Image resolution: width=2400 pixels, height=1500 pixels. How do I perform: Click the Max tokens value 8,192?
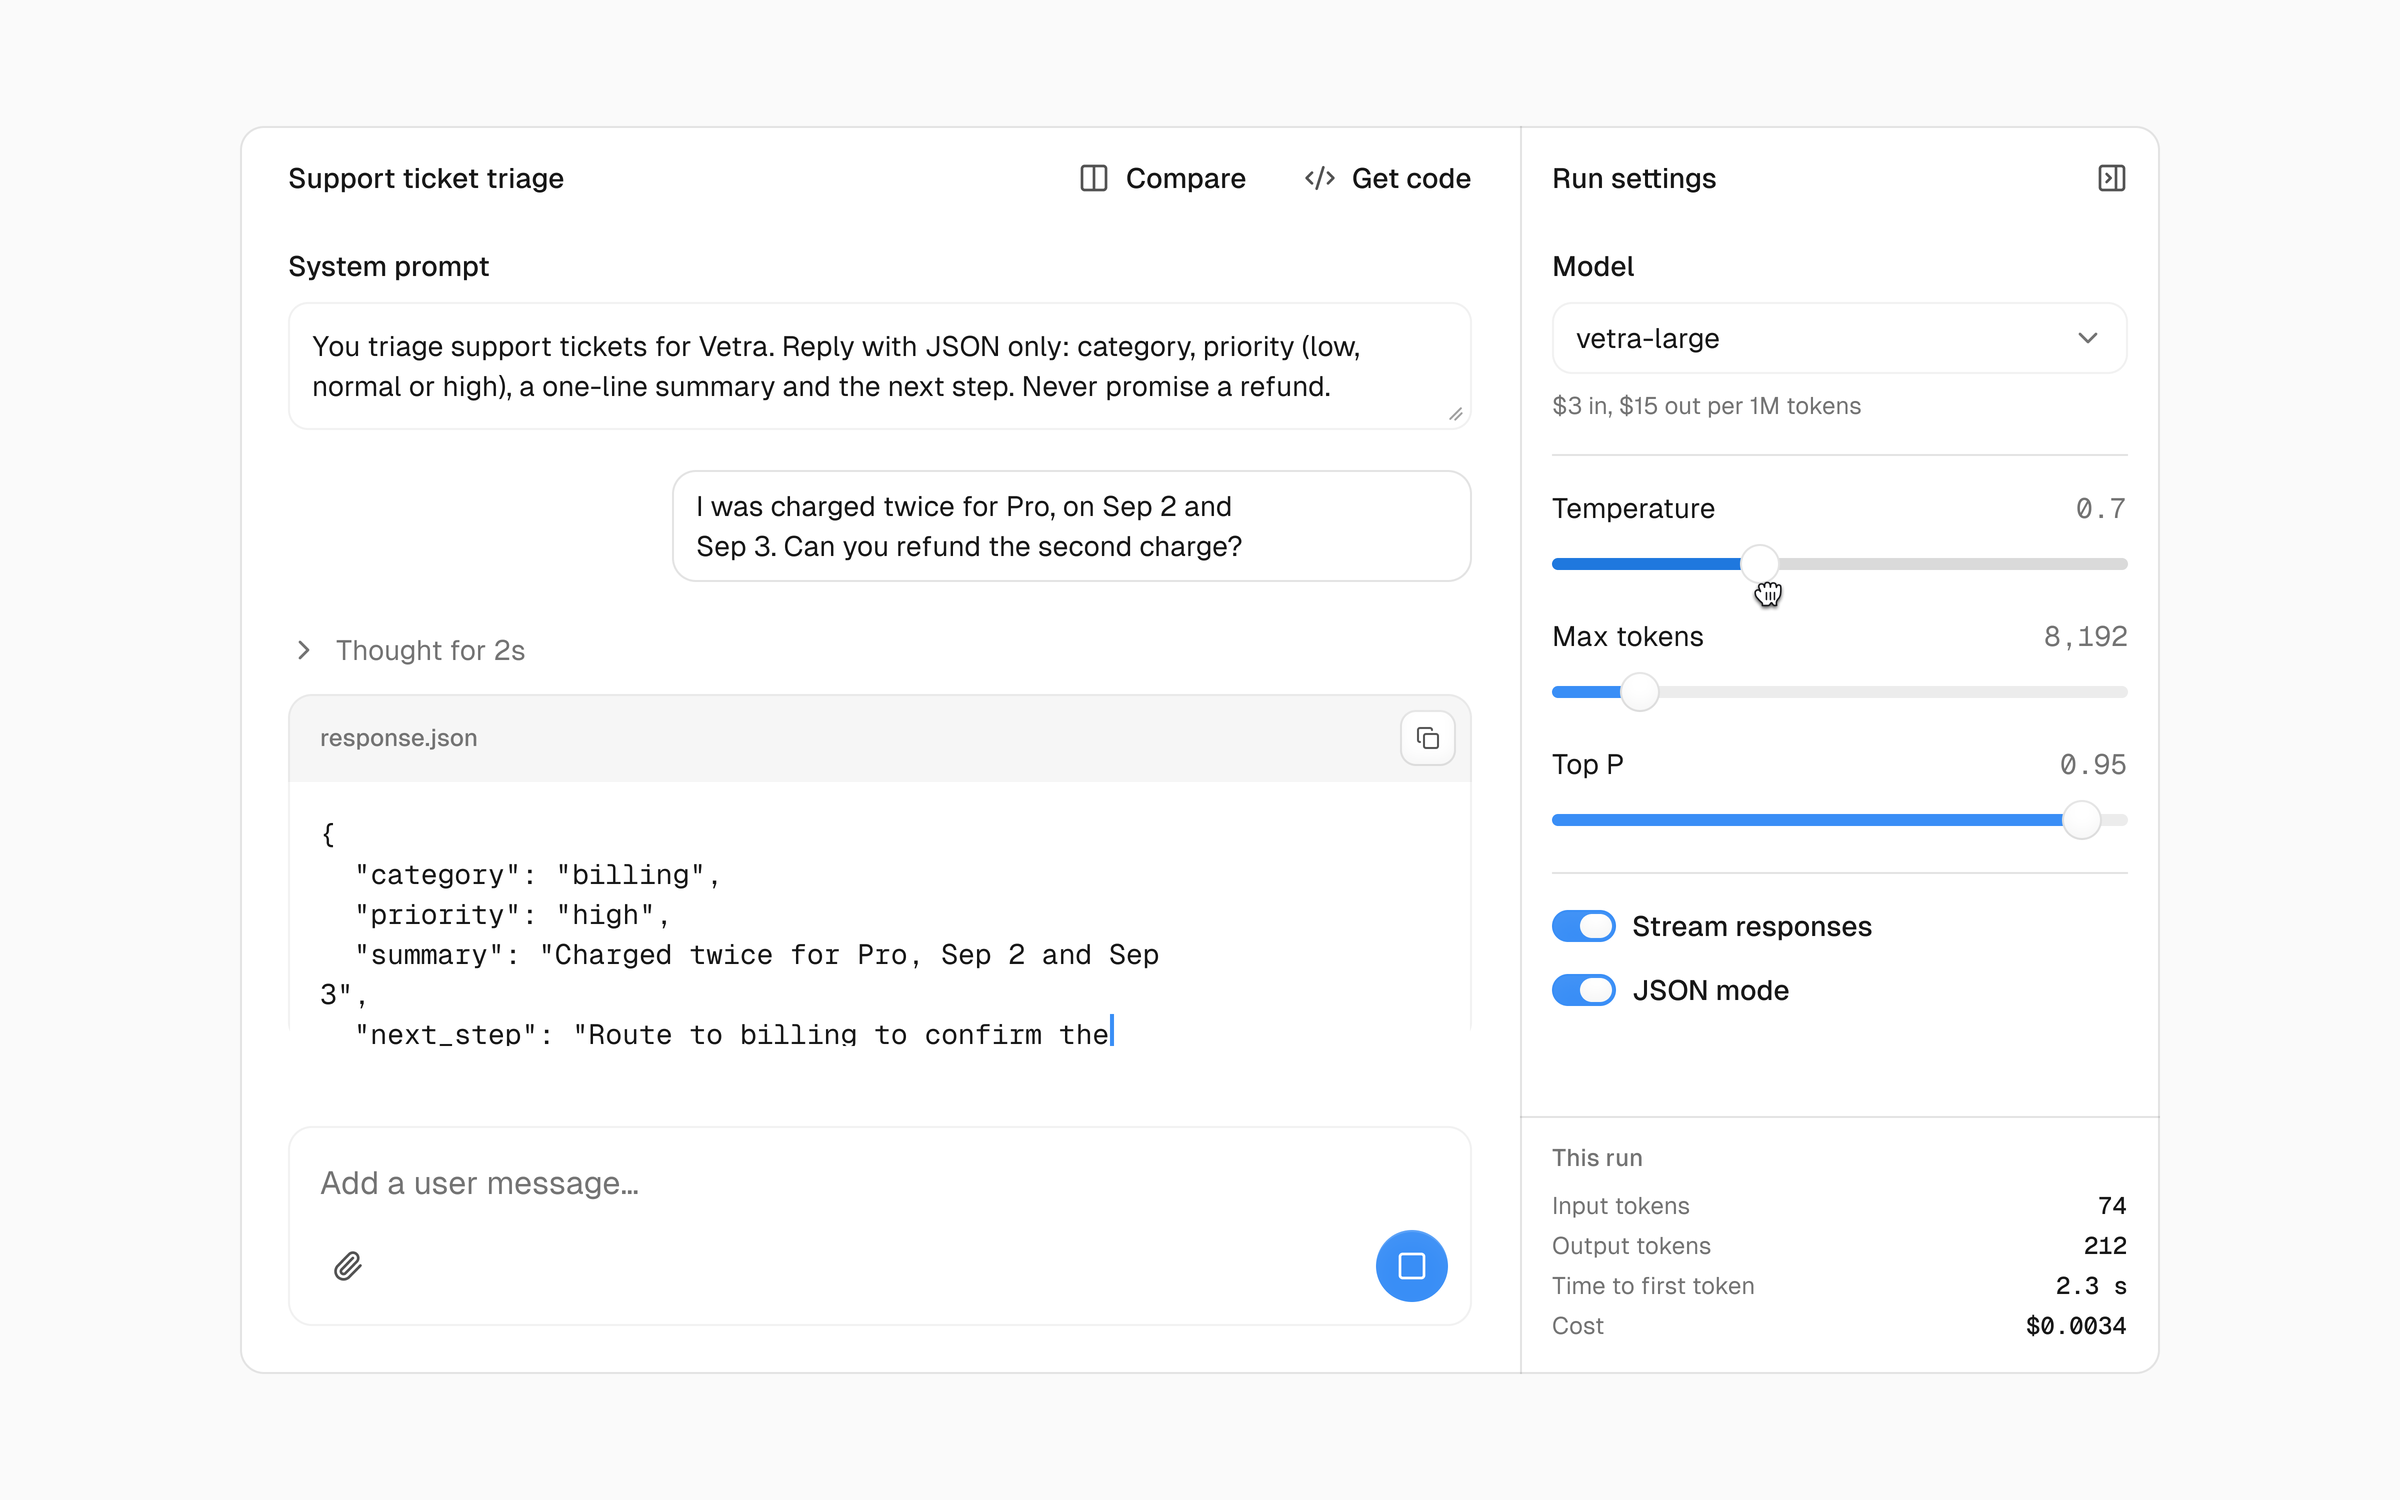pos(2085,636)
